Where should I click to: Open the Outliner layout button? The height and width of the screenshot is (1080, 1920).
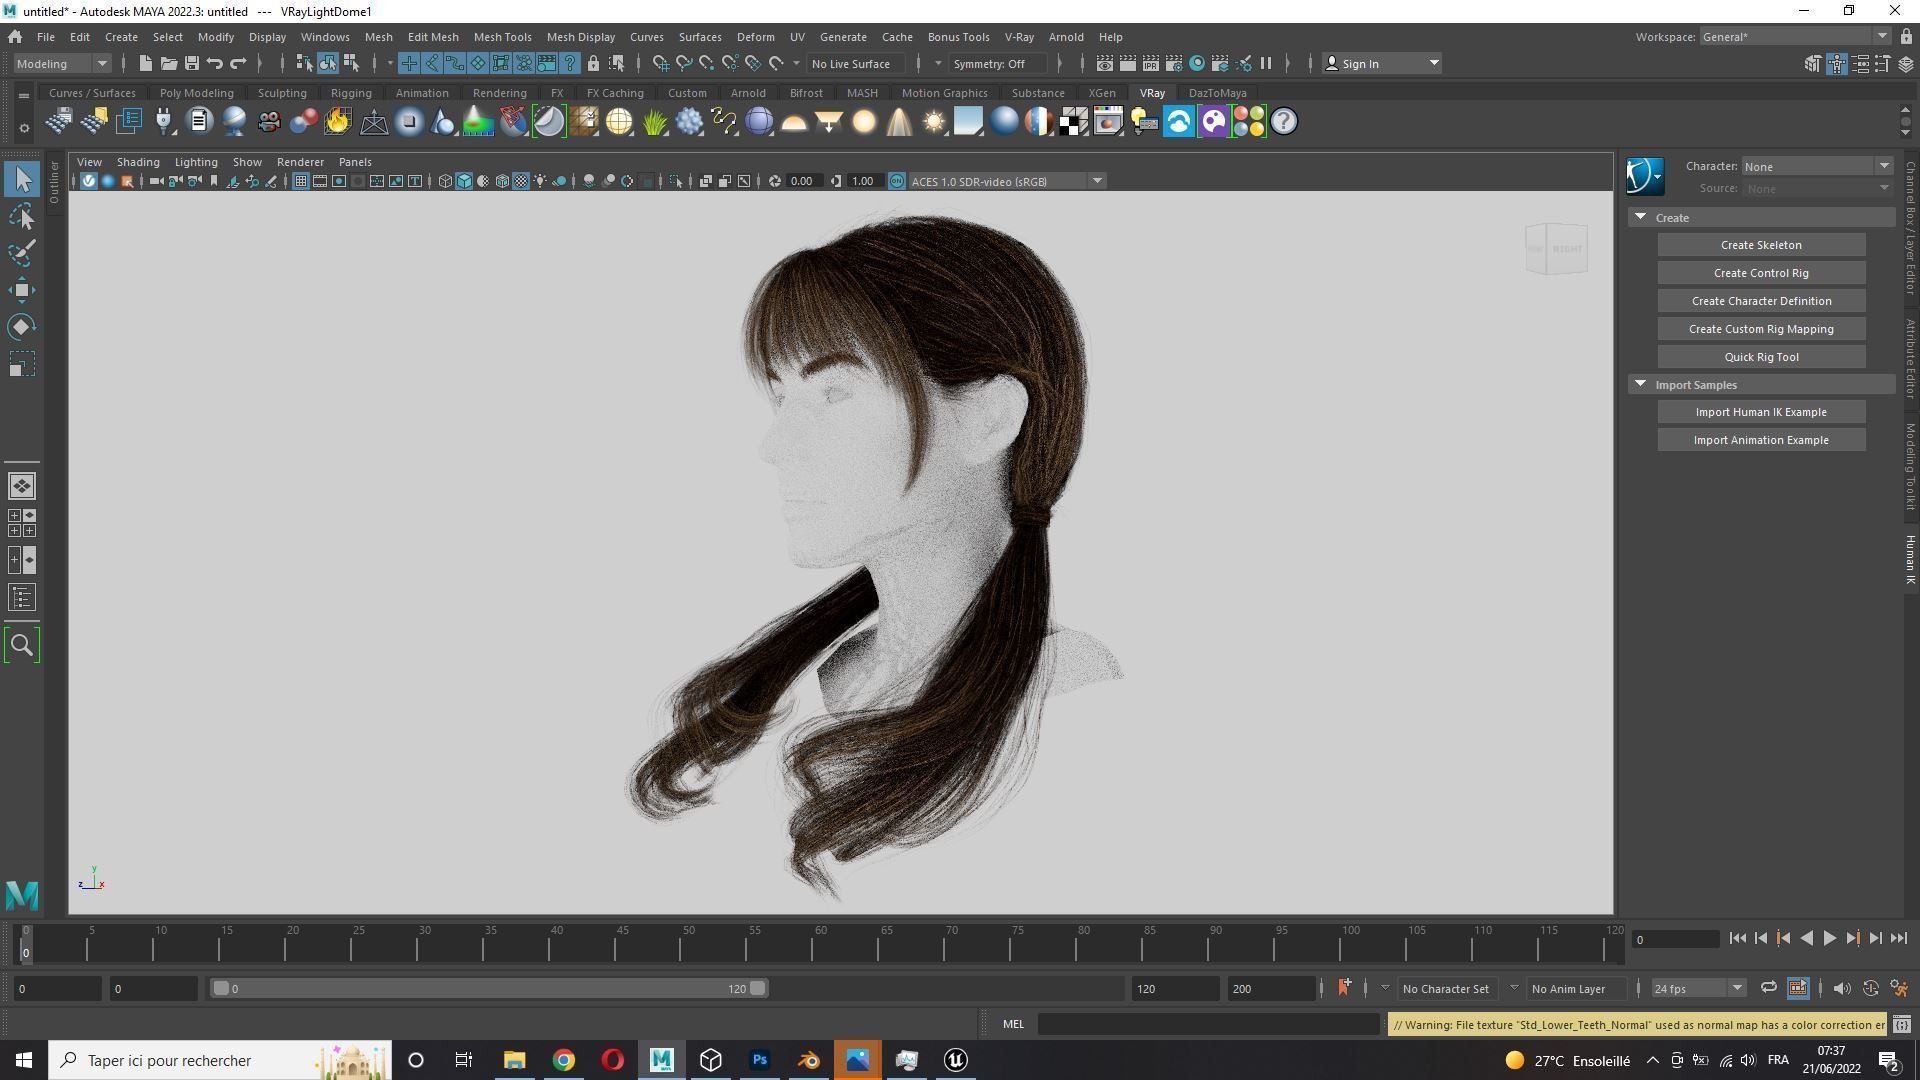point(22,598)
